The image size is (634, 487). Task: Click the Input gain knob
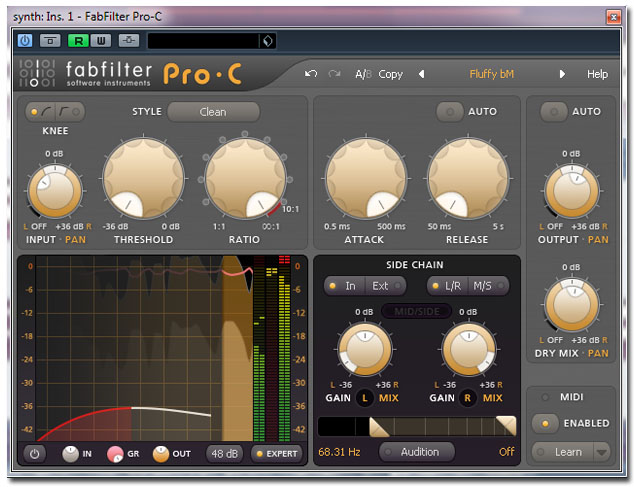55,191
